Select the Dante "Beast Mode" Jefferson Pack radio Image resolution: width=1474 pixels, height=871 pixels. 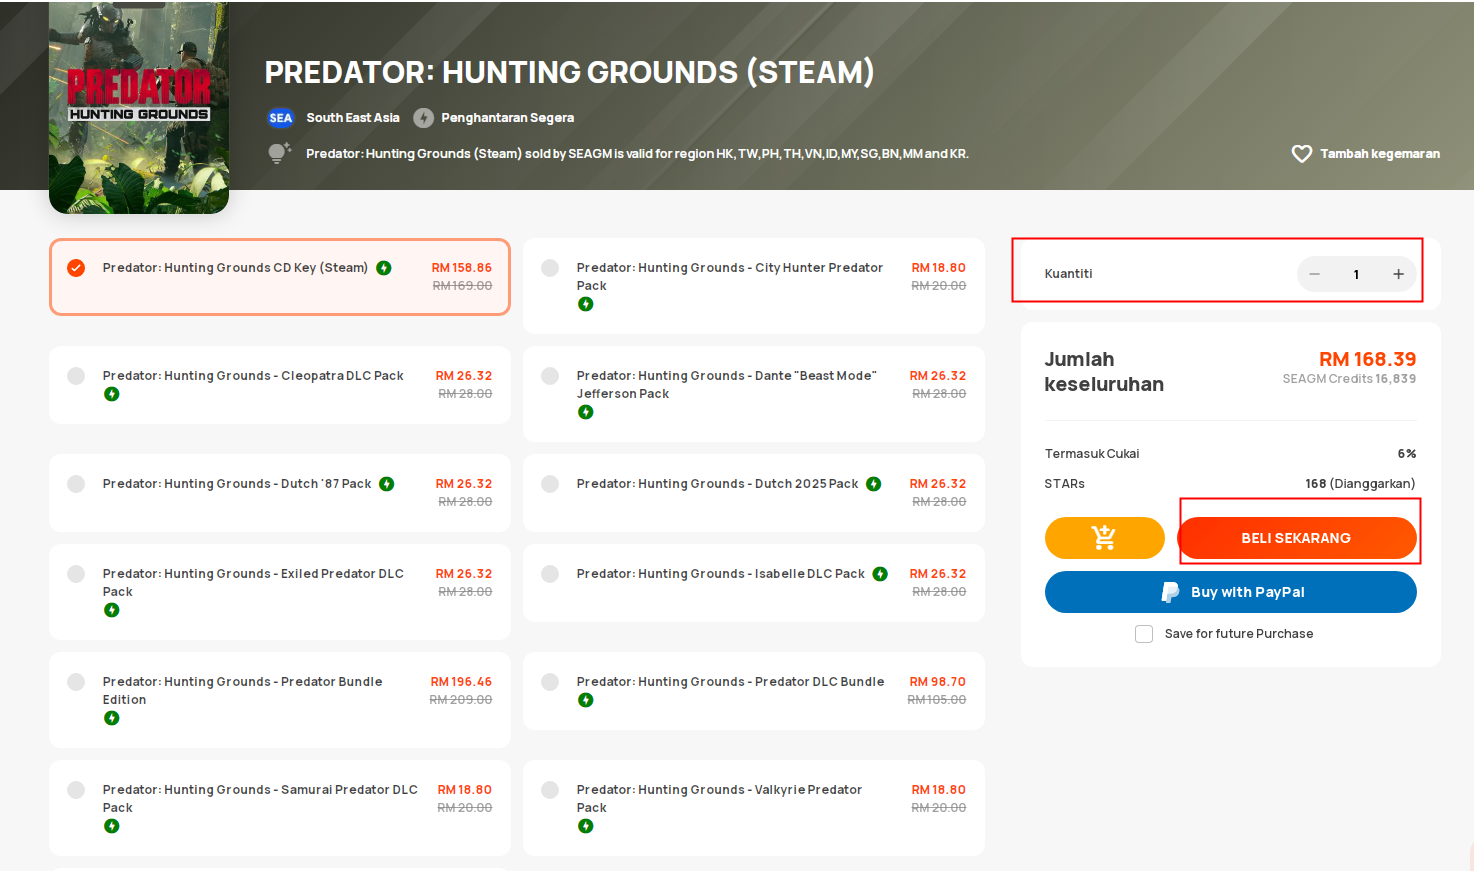coord(550,376)
